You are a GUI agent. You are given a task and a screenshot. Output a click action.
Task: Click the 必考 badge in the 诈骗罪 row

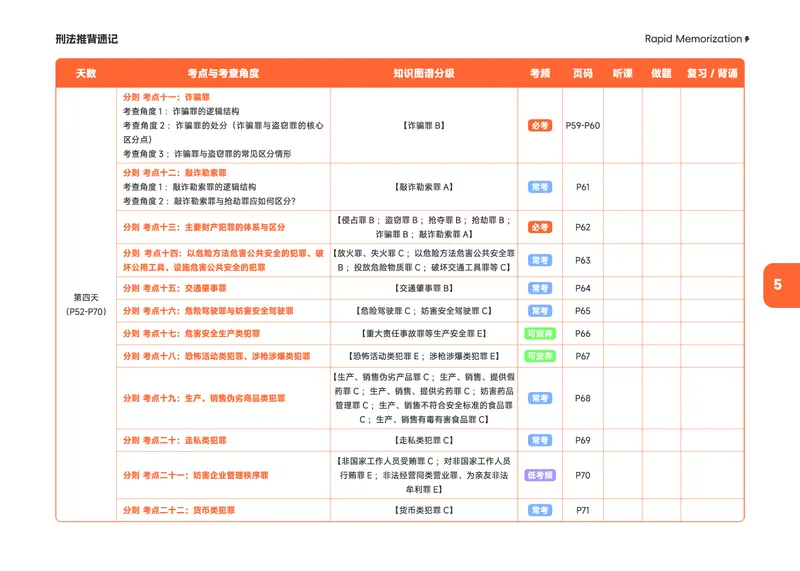pos(540,126)
